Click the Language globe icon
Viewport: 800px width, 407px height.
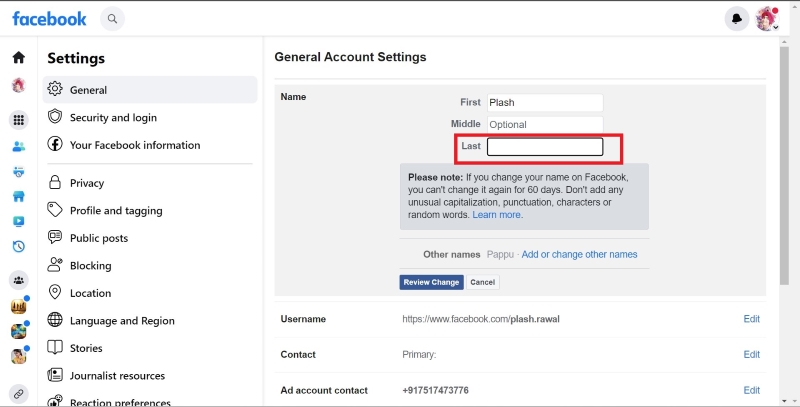55,320
